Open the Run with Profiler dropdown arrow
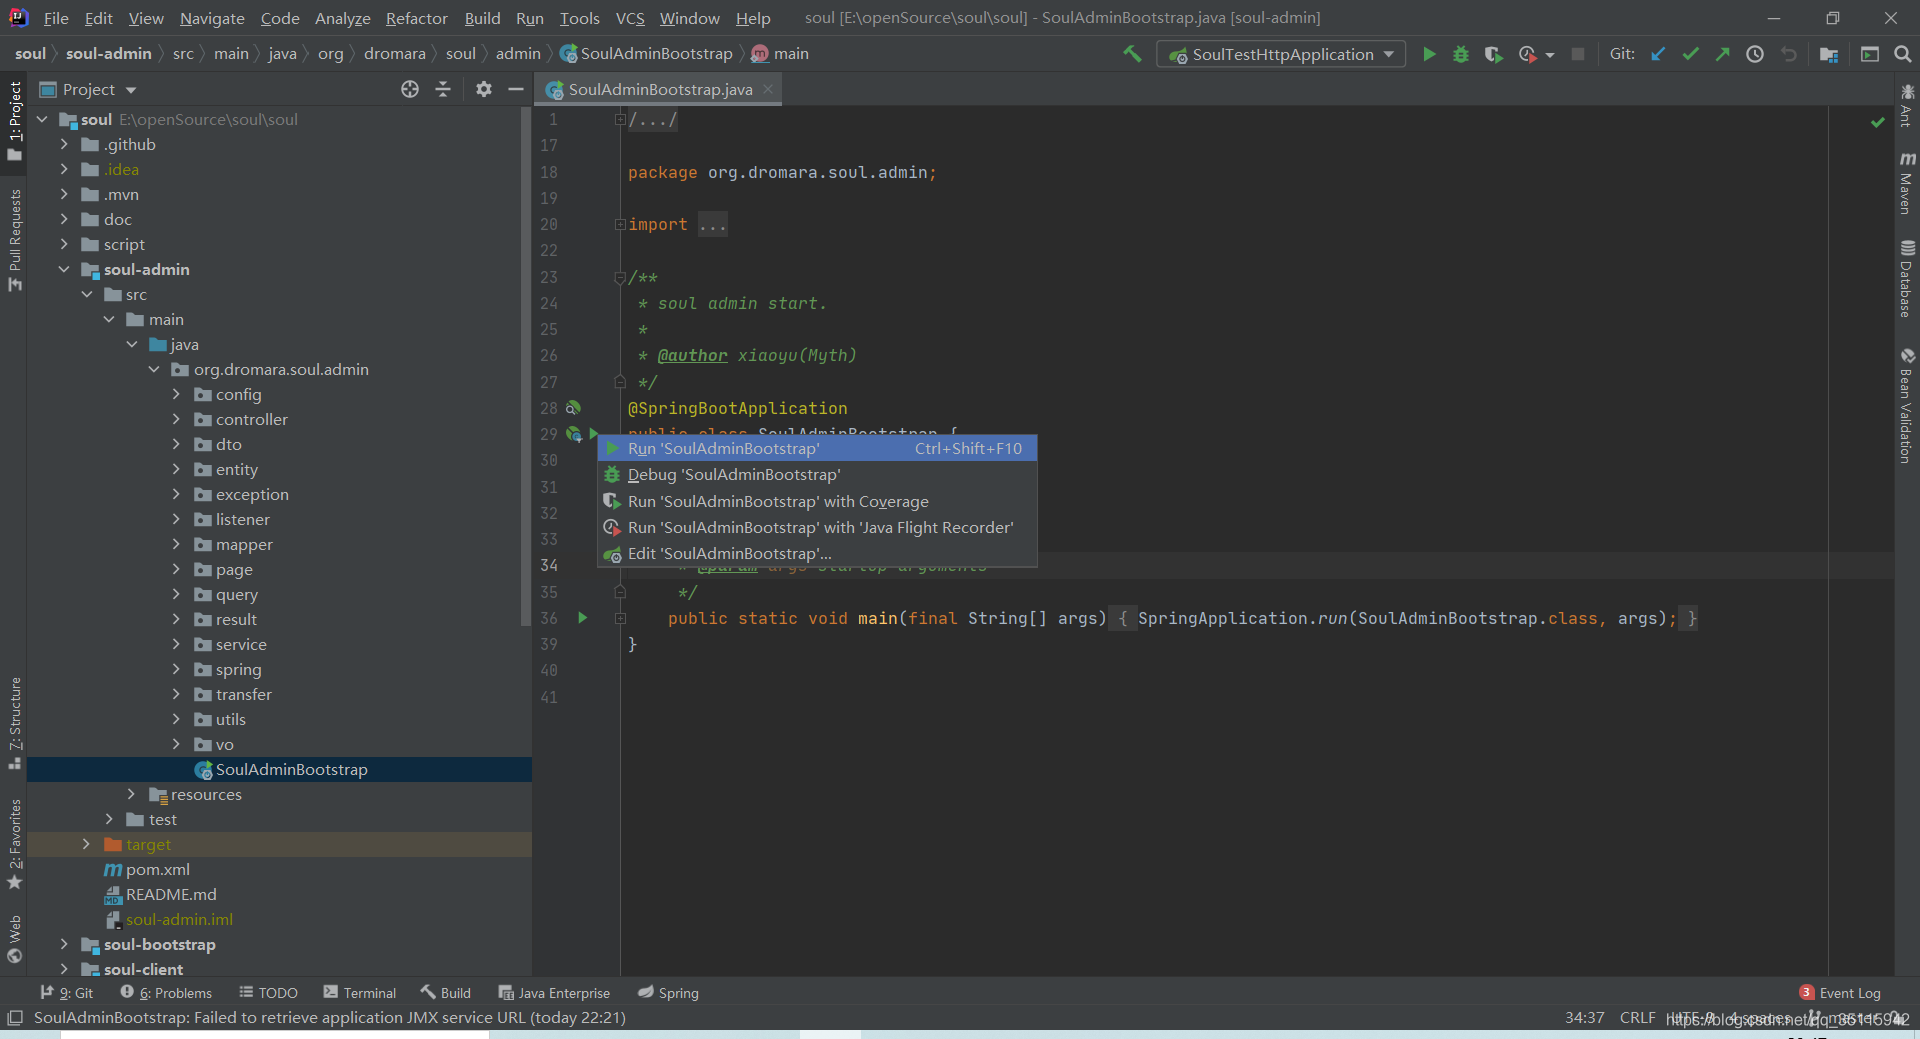Image resolution: width=1920 pixels, height=1039 pixels. click(1550, 55)
